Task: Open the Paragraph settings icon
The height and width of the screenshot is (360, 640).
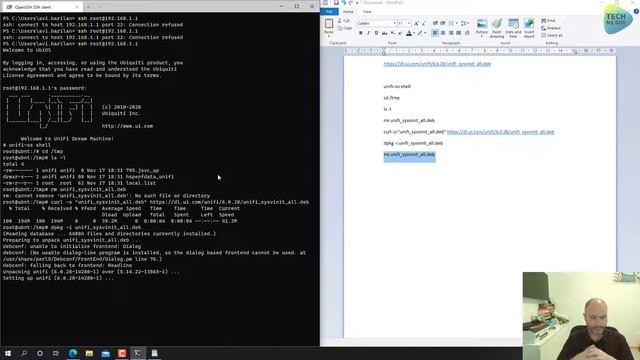Action: coord(467,33)
